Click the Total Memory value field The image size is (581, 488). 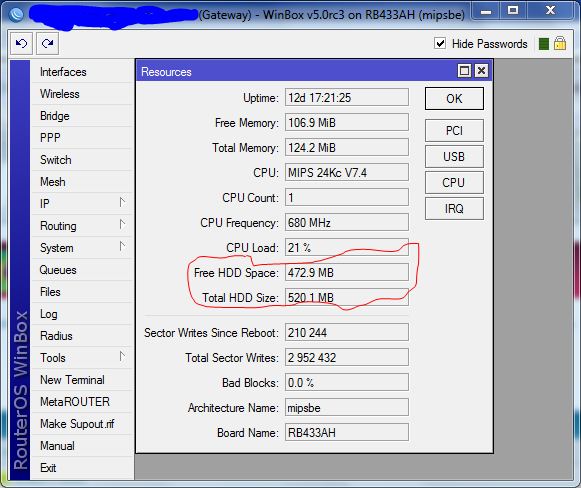[347, 147]
